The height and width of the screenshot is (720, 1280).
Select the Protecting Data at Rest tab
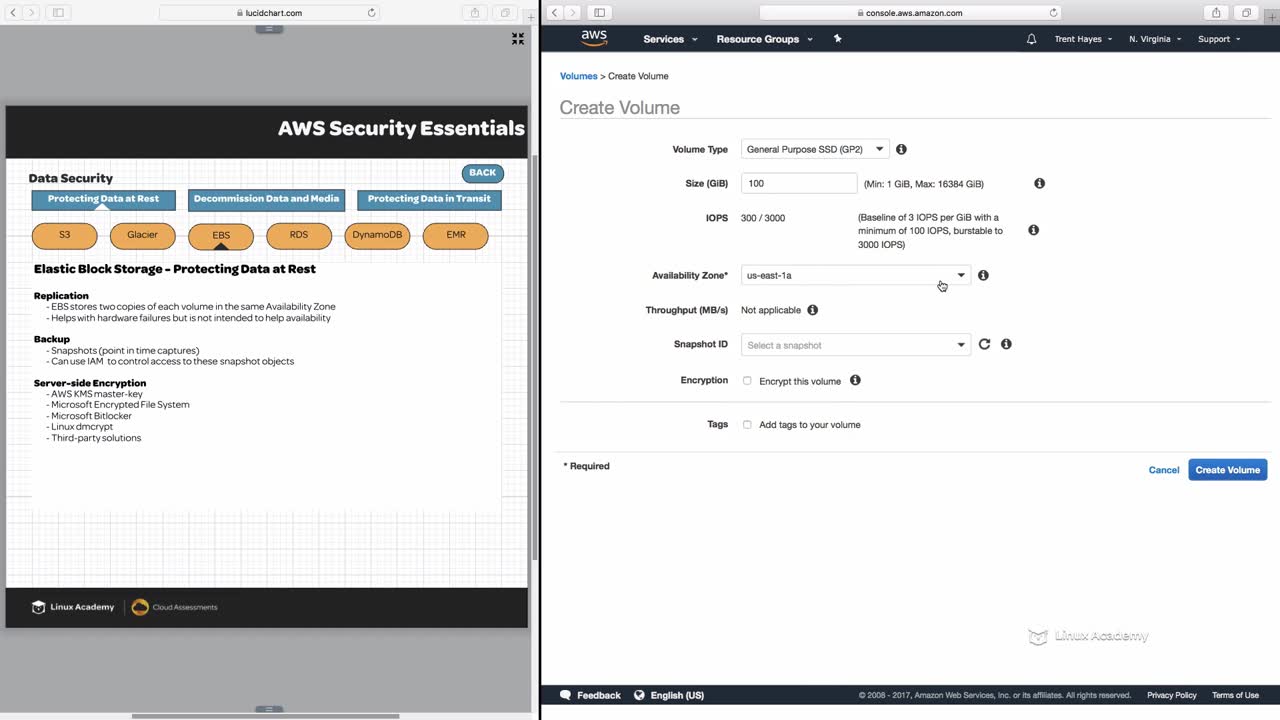tap(103, 199)
